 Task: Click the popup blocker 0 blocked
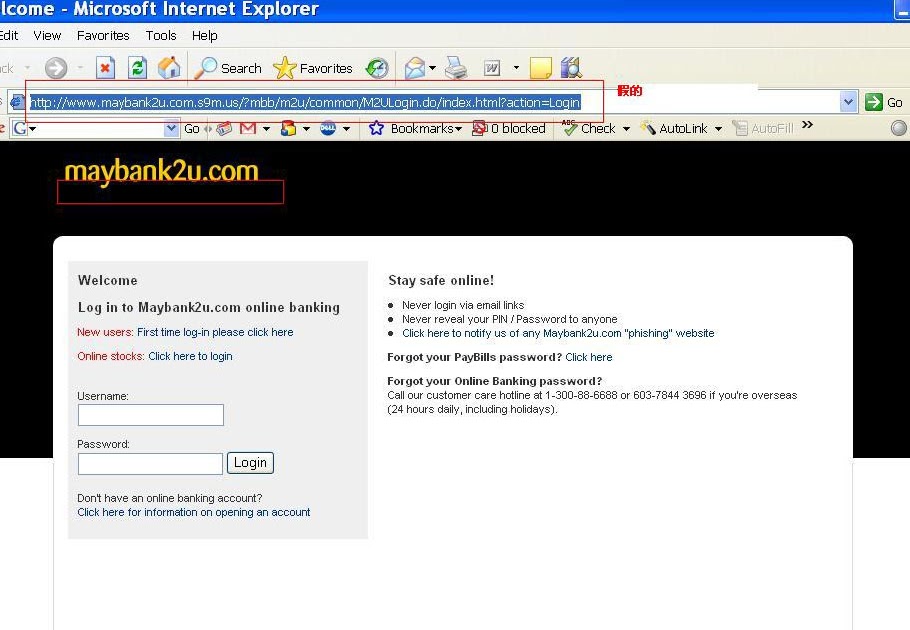point(509,128)
